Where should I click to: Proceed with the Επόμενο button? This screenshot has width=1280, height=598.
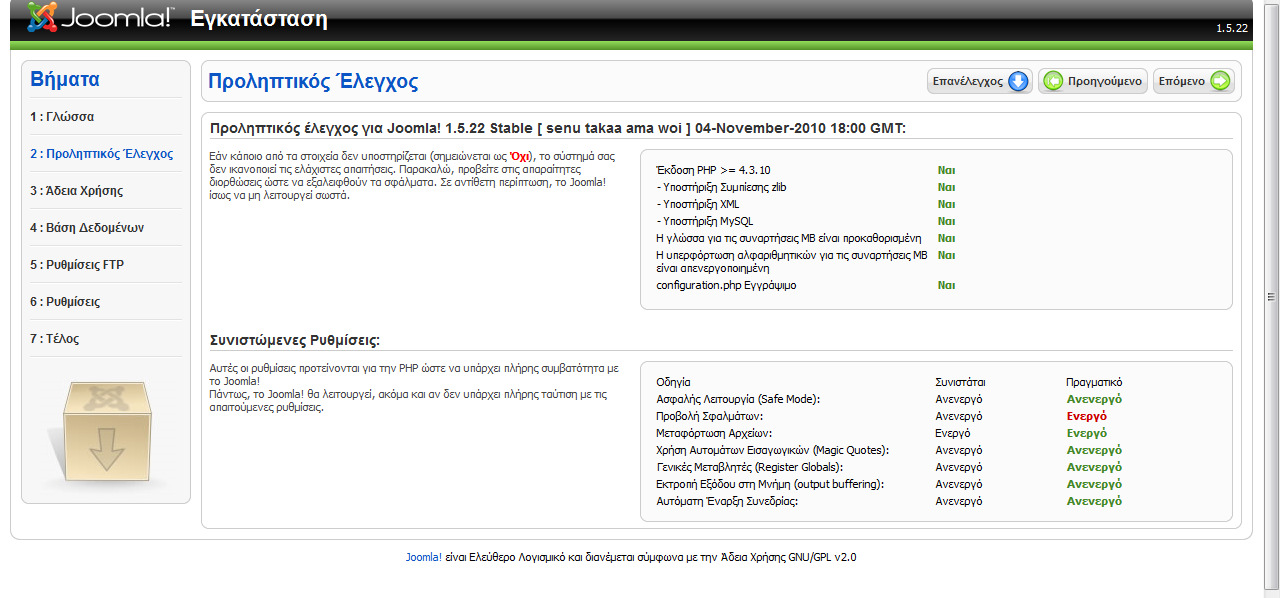pyautogui.click(x=1194, y=81)
